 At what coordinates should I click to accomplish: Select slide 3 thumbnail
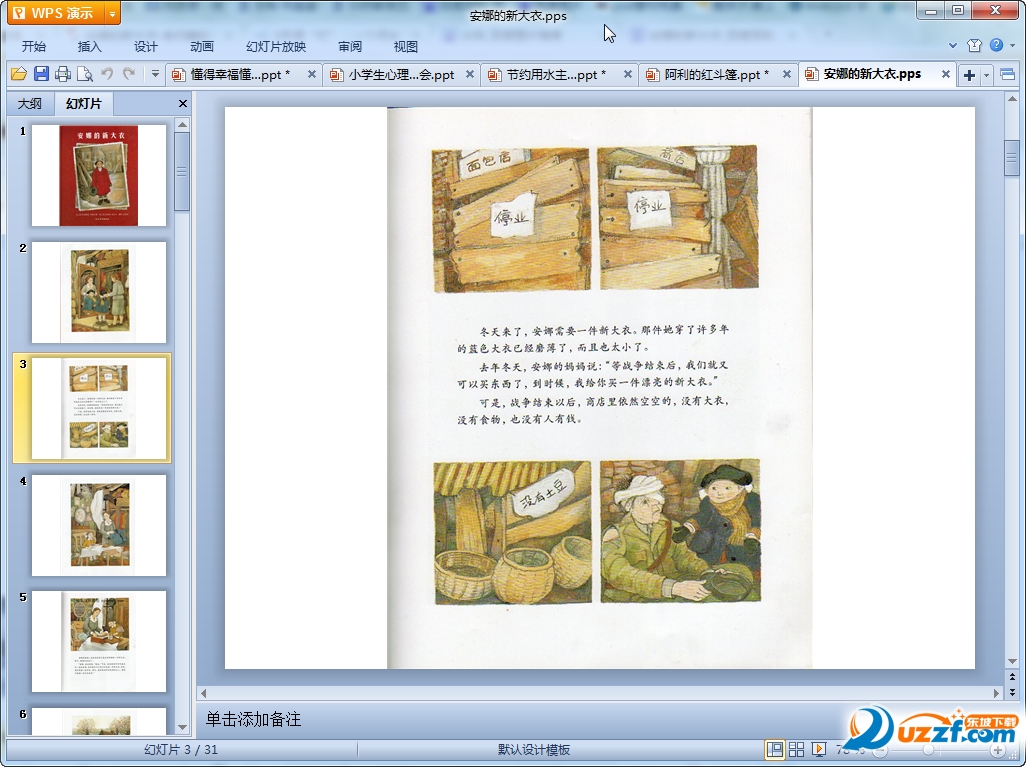(x=99, y=408)
